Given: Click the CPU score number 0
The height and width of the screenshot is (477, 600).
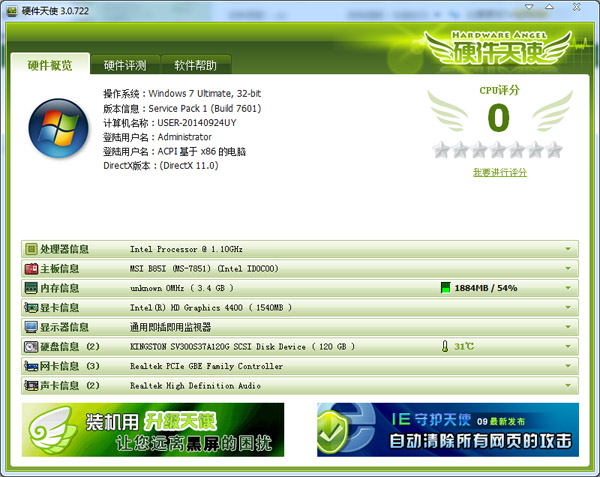Looking at the screenshot, I should pos(499,118).
